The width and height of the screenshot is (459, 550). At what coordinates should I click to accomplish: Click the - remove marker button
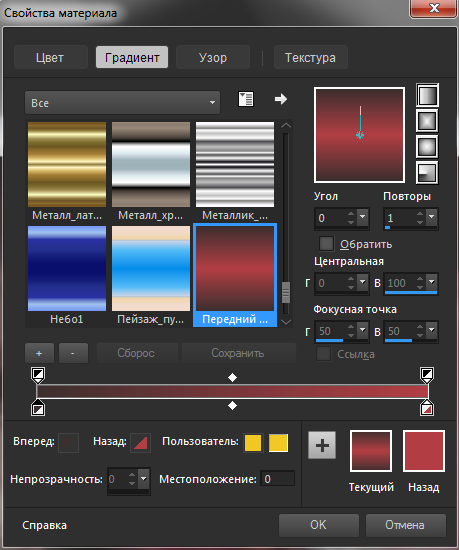[73, 353]
